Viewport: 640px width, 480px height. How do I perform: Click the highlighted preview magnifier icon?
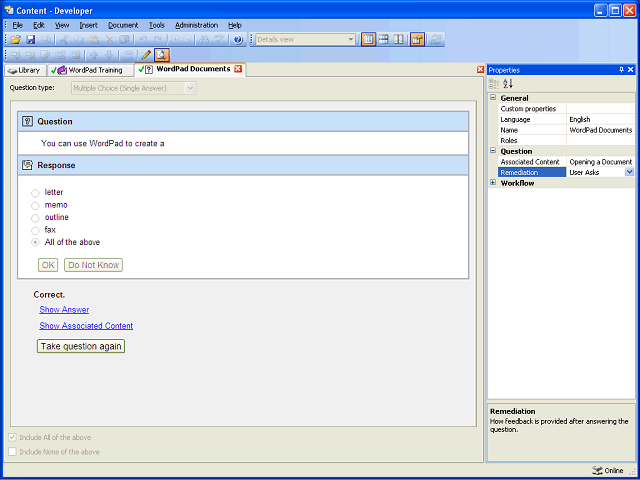click(162, 55)
